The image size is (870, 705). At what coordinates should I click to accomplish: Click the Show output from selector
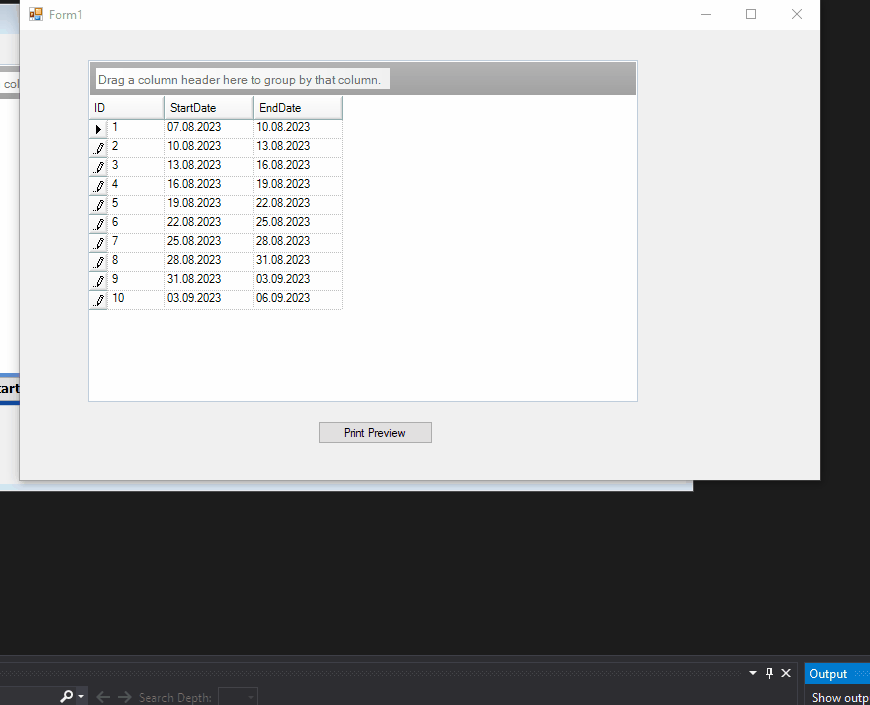click(x=838, y=697)
